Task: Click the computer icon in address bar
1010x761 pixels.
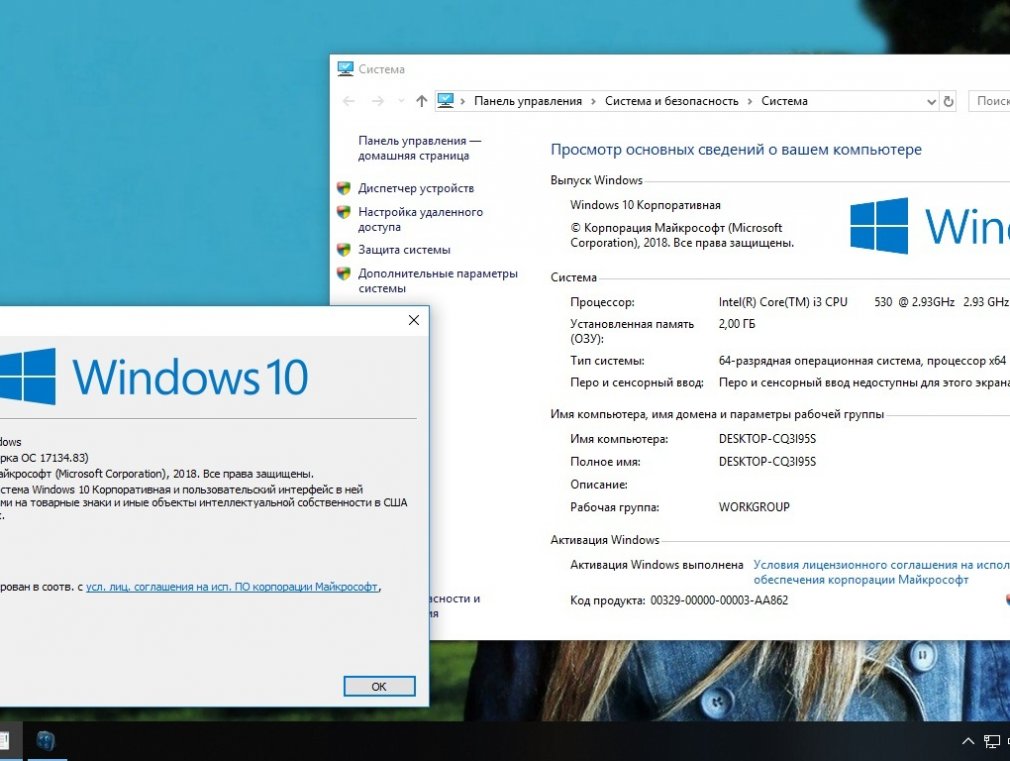Action: point(445,101)
